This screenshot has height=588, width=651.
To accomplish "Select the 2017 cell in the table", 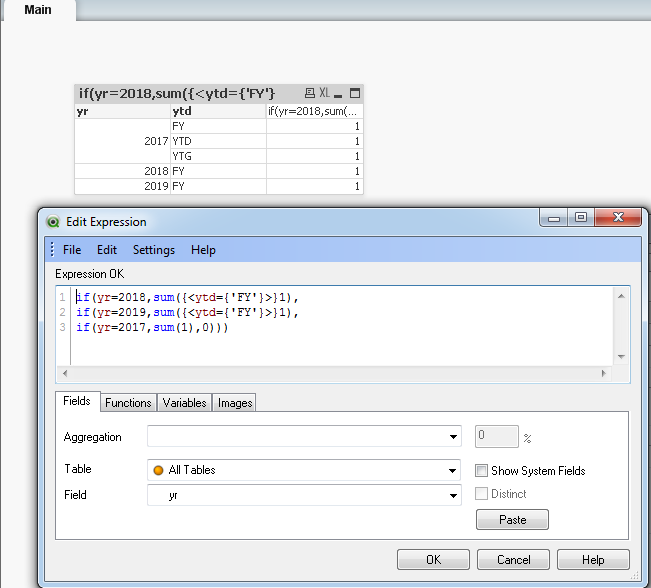I will [122, 141].
